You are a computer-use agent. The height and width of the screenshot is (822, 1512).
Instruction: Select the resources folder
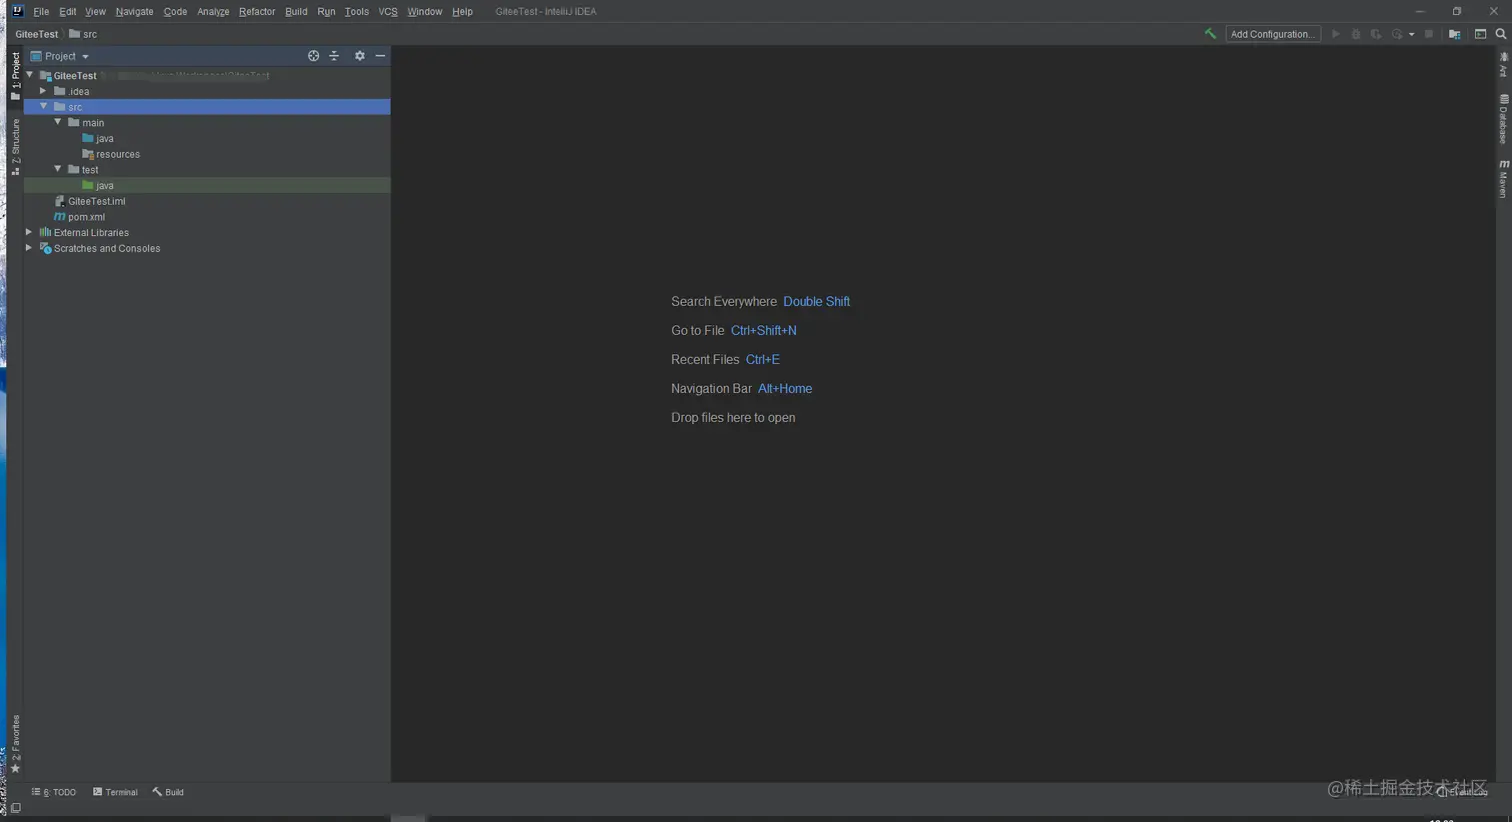[111, 154]
